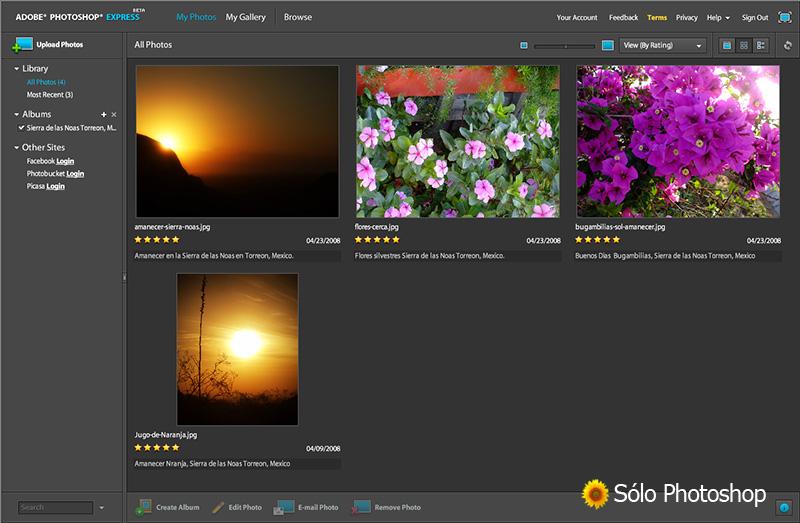The width and height of the screenshot is (800, 523).
Task: Click the Picasa Login link
Action: click(x=55, y=186)
